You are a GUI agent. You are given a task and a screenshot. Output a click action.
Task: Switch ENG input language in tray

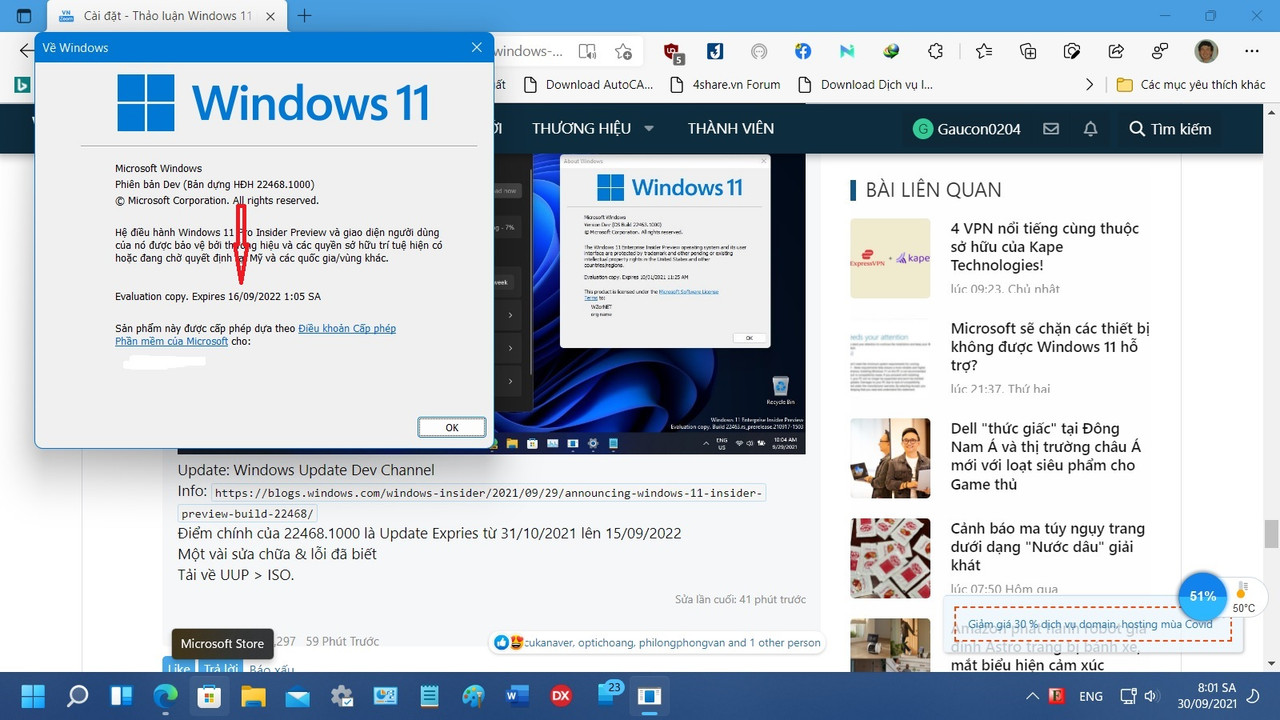tap(1091, 696)
